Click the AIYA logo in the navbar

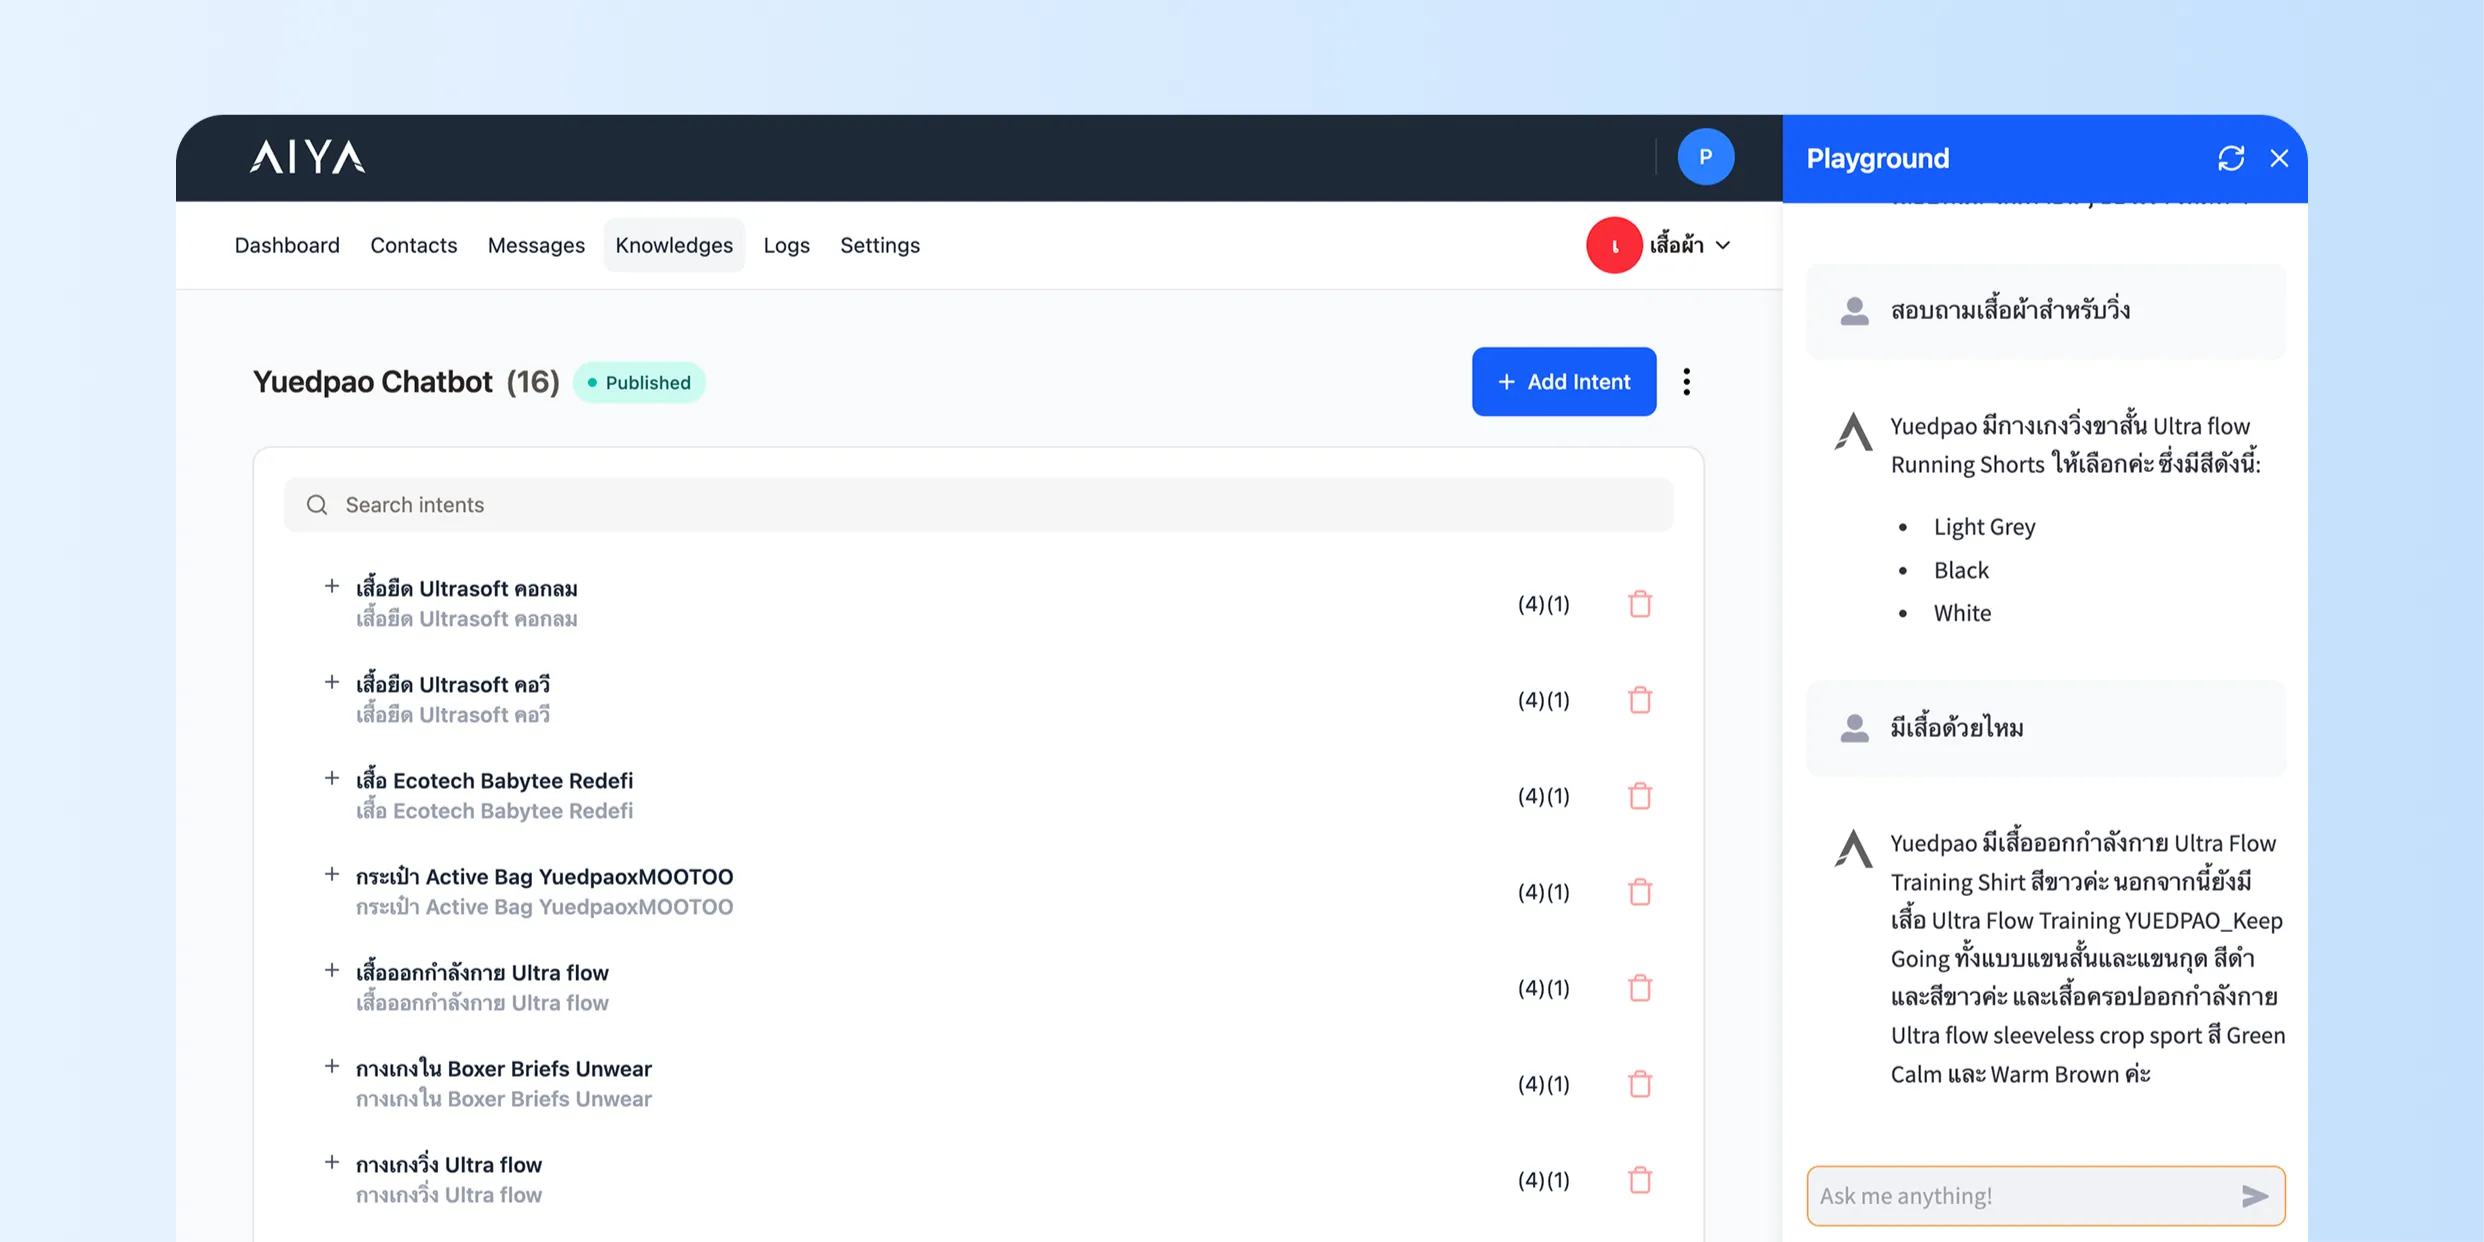point(305,157)
